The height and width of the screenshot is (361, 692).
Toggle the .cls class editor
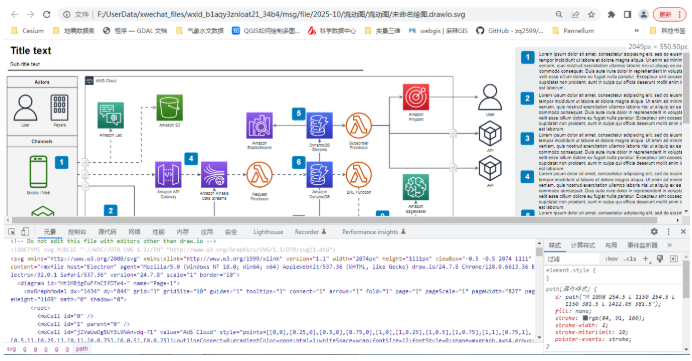(630, 259)
